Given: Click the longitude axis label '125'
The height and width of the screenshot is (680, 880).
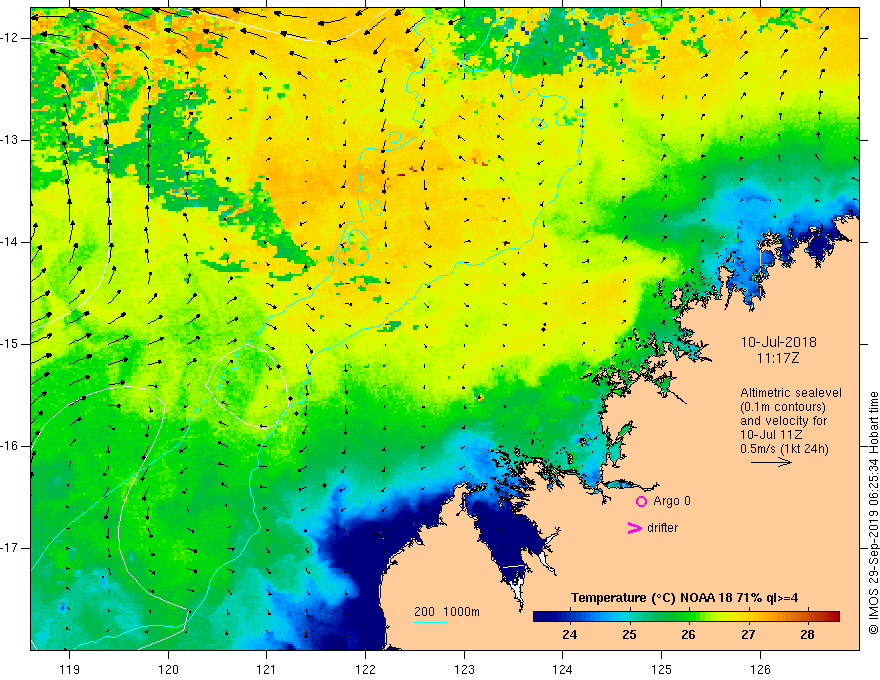Looking at the screenshot, I should click(661, 669).
